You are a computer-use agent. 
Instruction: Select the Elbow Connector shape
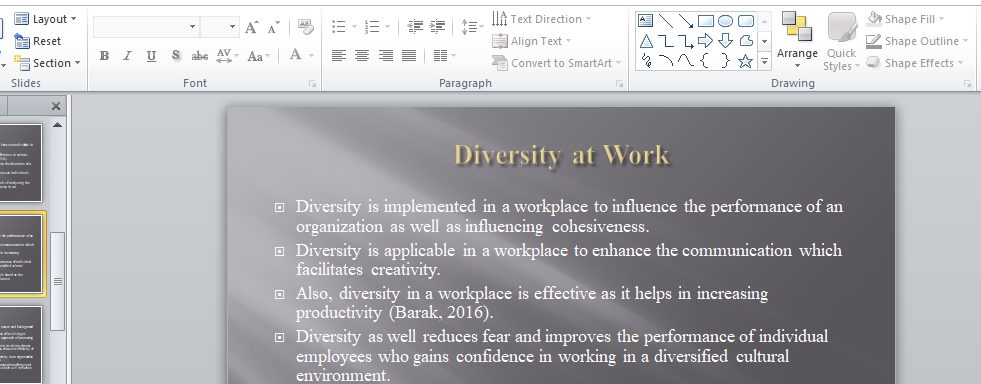(666, 41)
